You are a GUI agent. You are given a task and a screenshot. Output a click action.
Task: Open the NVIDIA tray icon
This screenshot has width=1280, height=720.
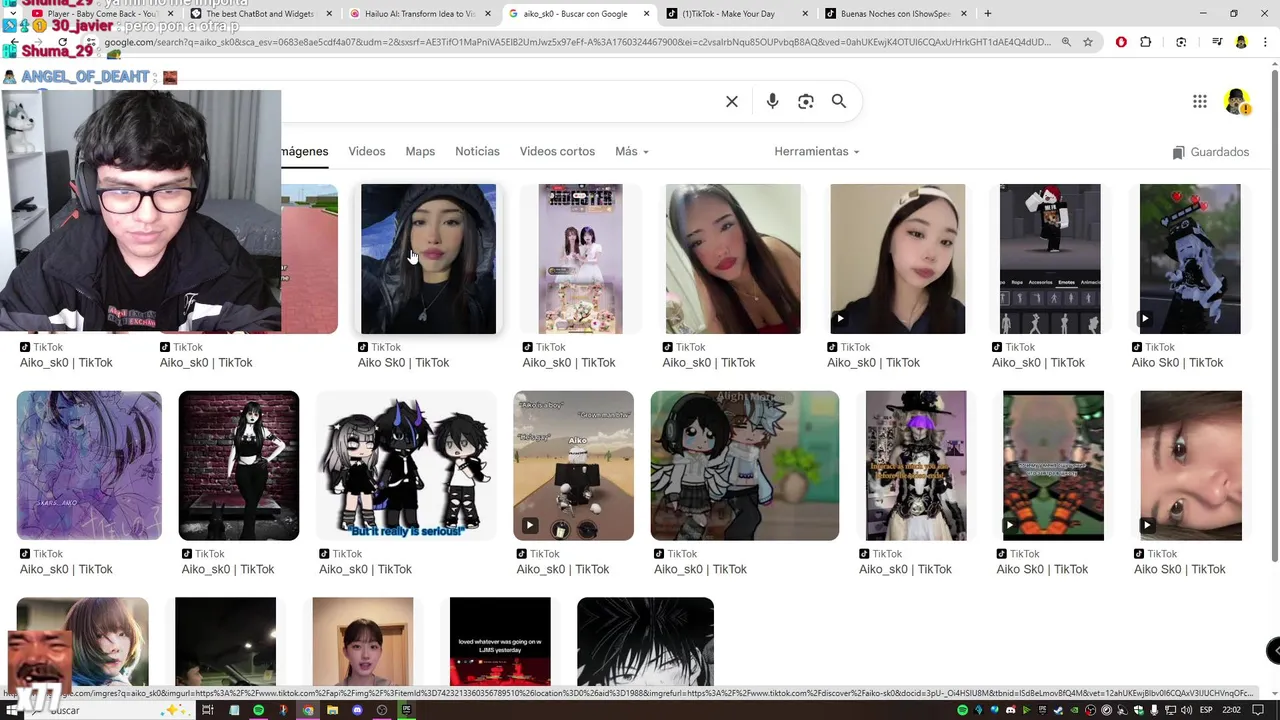[1074, 710]
